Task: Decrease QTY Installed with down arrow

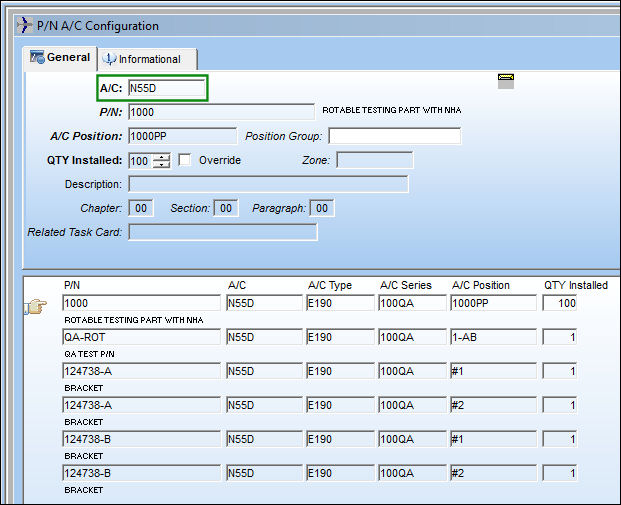Action: (162, 164)
